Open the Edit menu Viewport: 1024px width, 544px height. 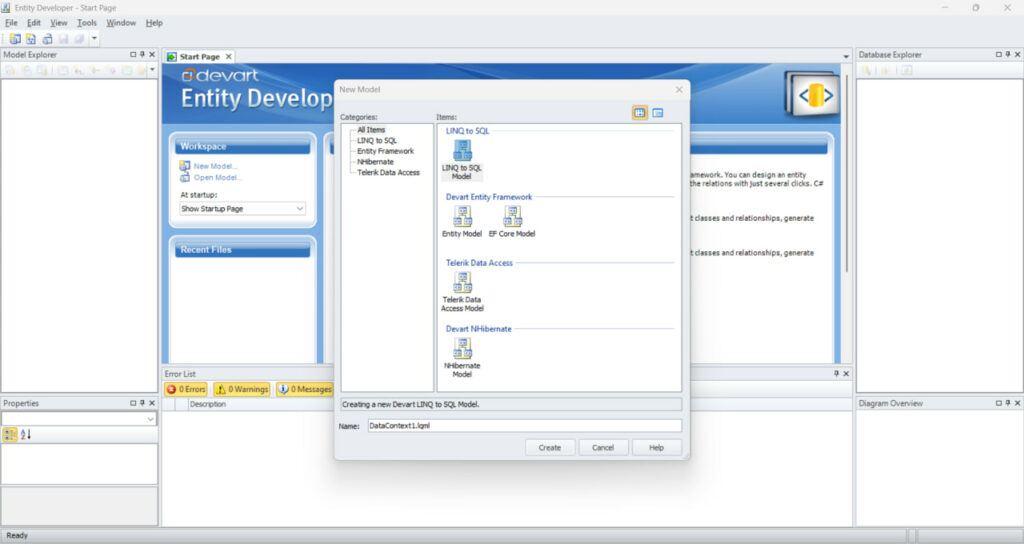[34, 23]
